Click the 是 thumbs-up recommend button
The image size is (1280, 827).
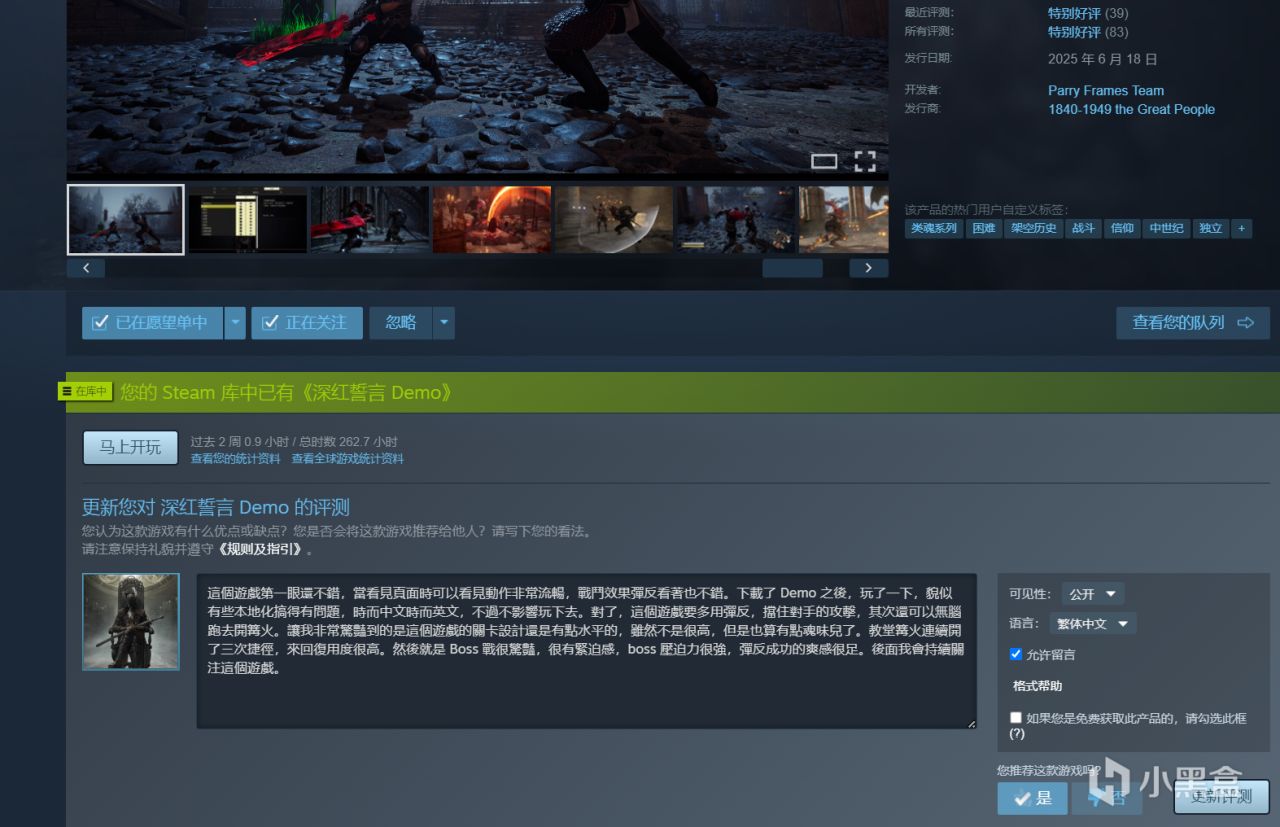pyautogui.click(x=1032, y=797)
